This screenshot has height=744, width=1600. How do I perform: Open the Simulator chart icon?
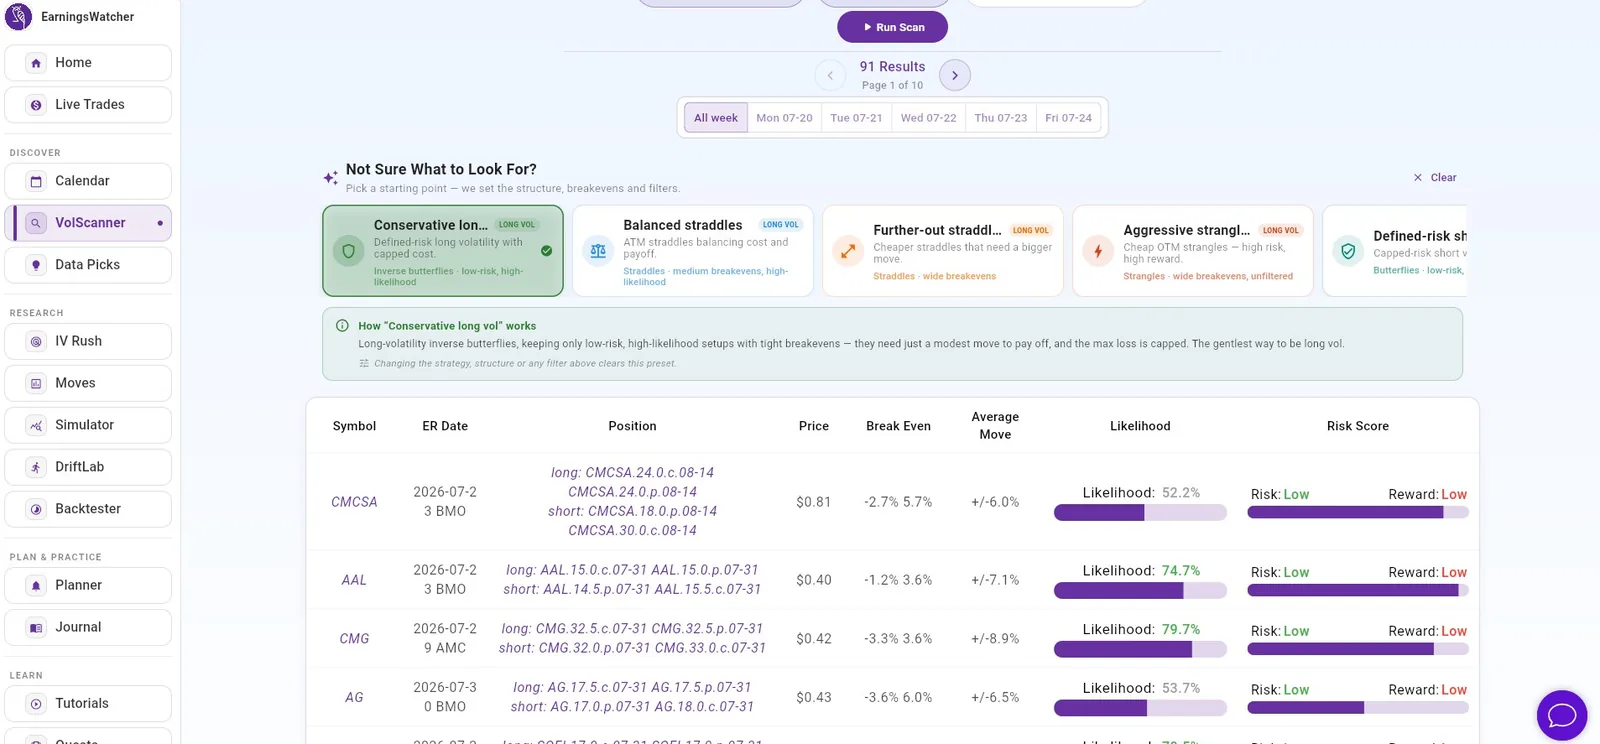pyautogui.click(x=36, y=425)
